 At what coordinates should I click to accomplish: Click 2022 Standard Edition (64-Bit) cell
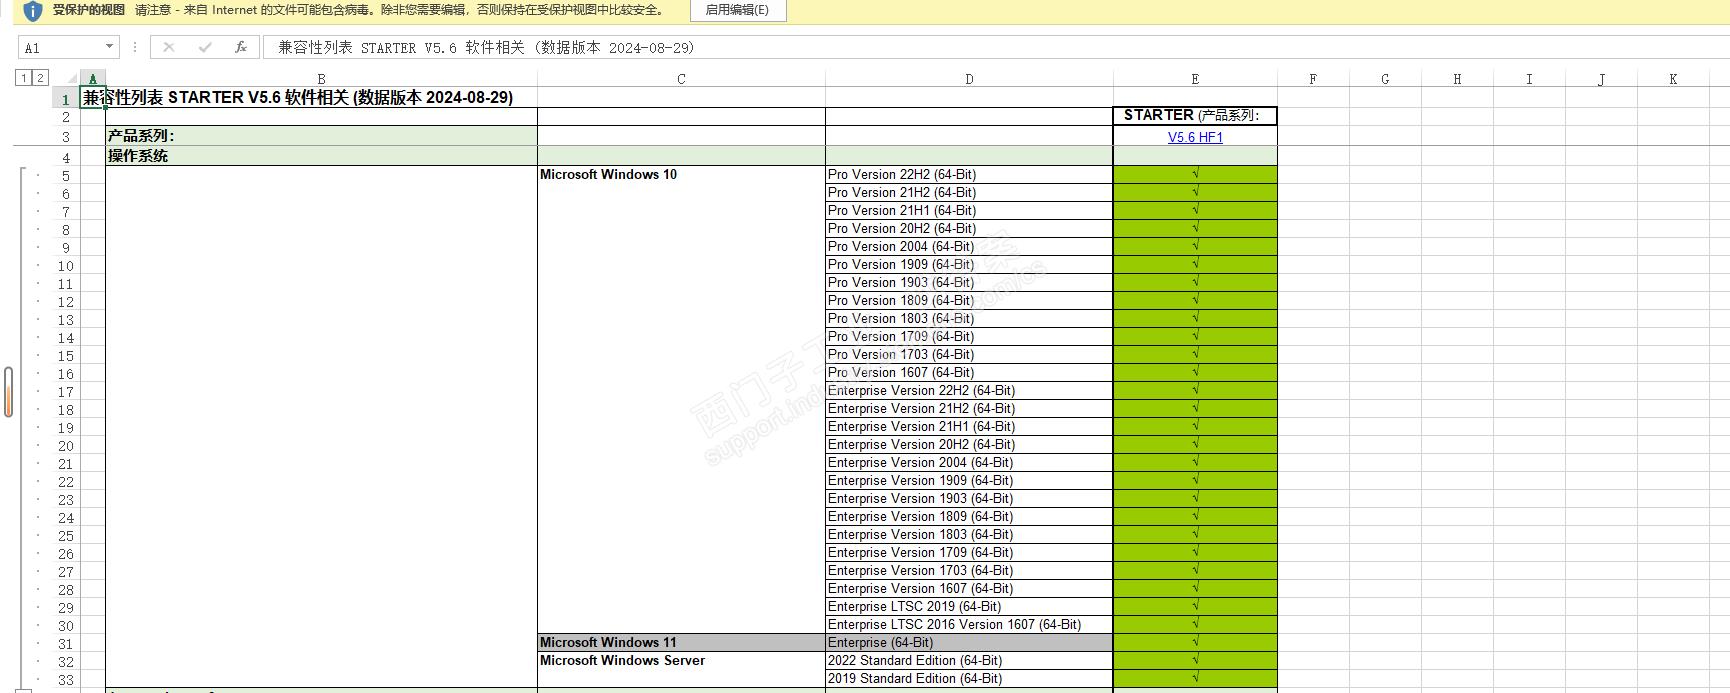pyautogui.click(x=969, y=660)
